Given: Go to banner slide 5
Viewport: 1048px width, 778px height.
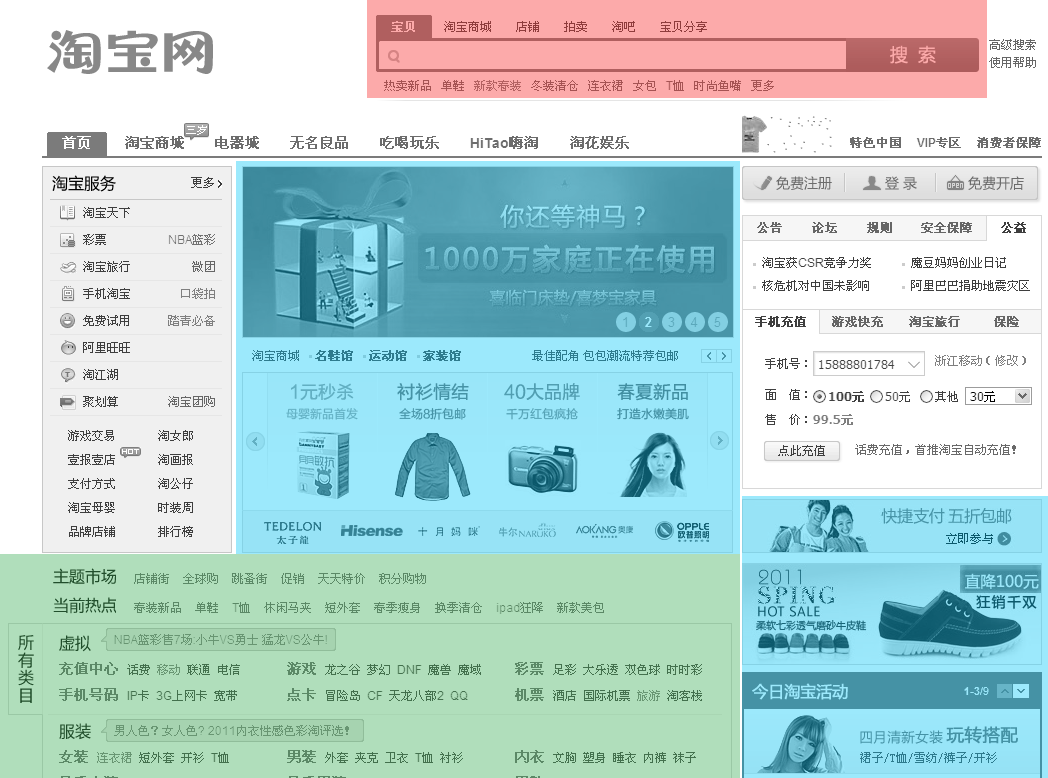Looking at the screenshot, I should [717, 322].
